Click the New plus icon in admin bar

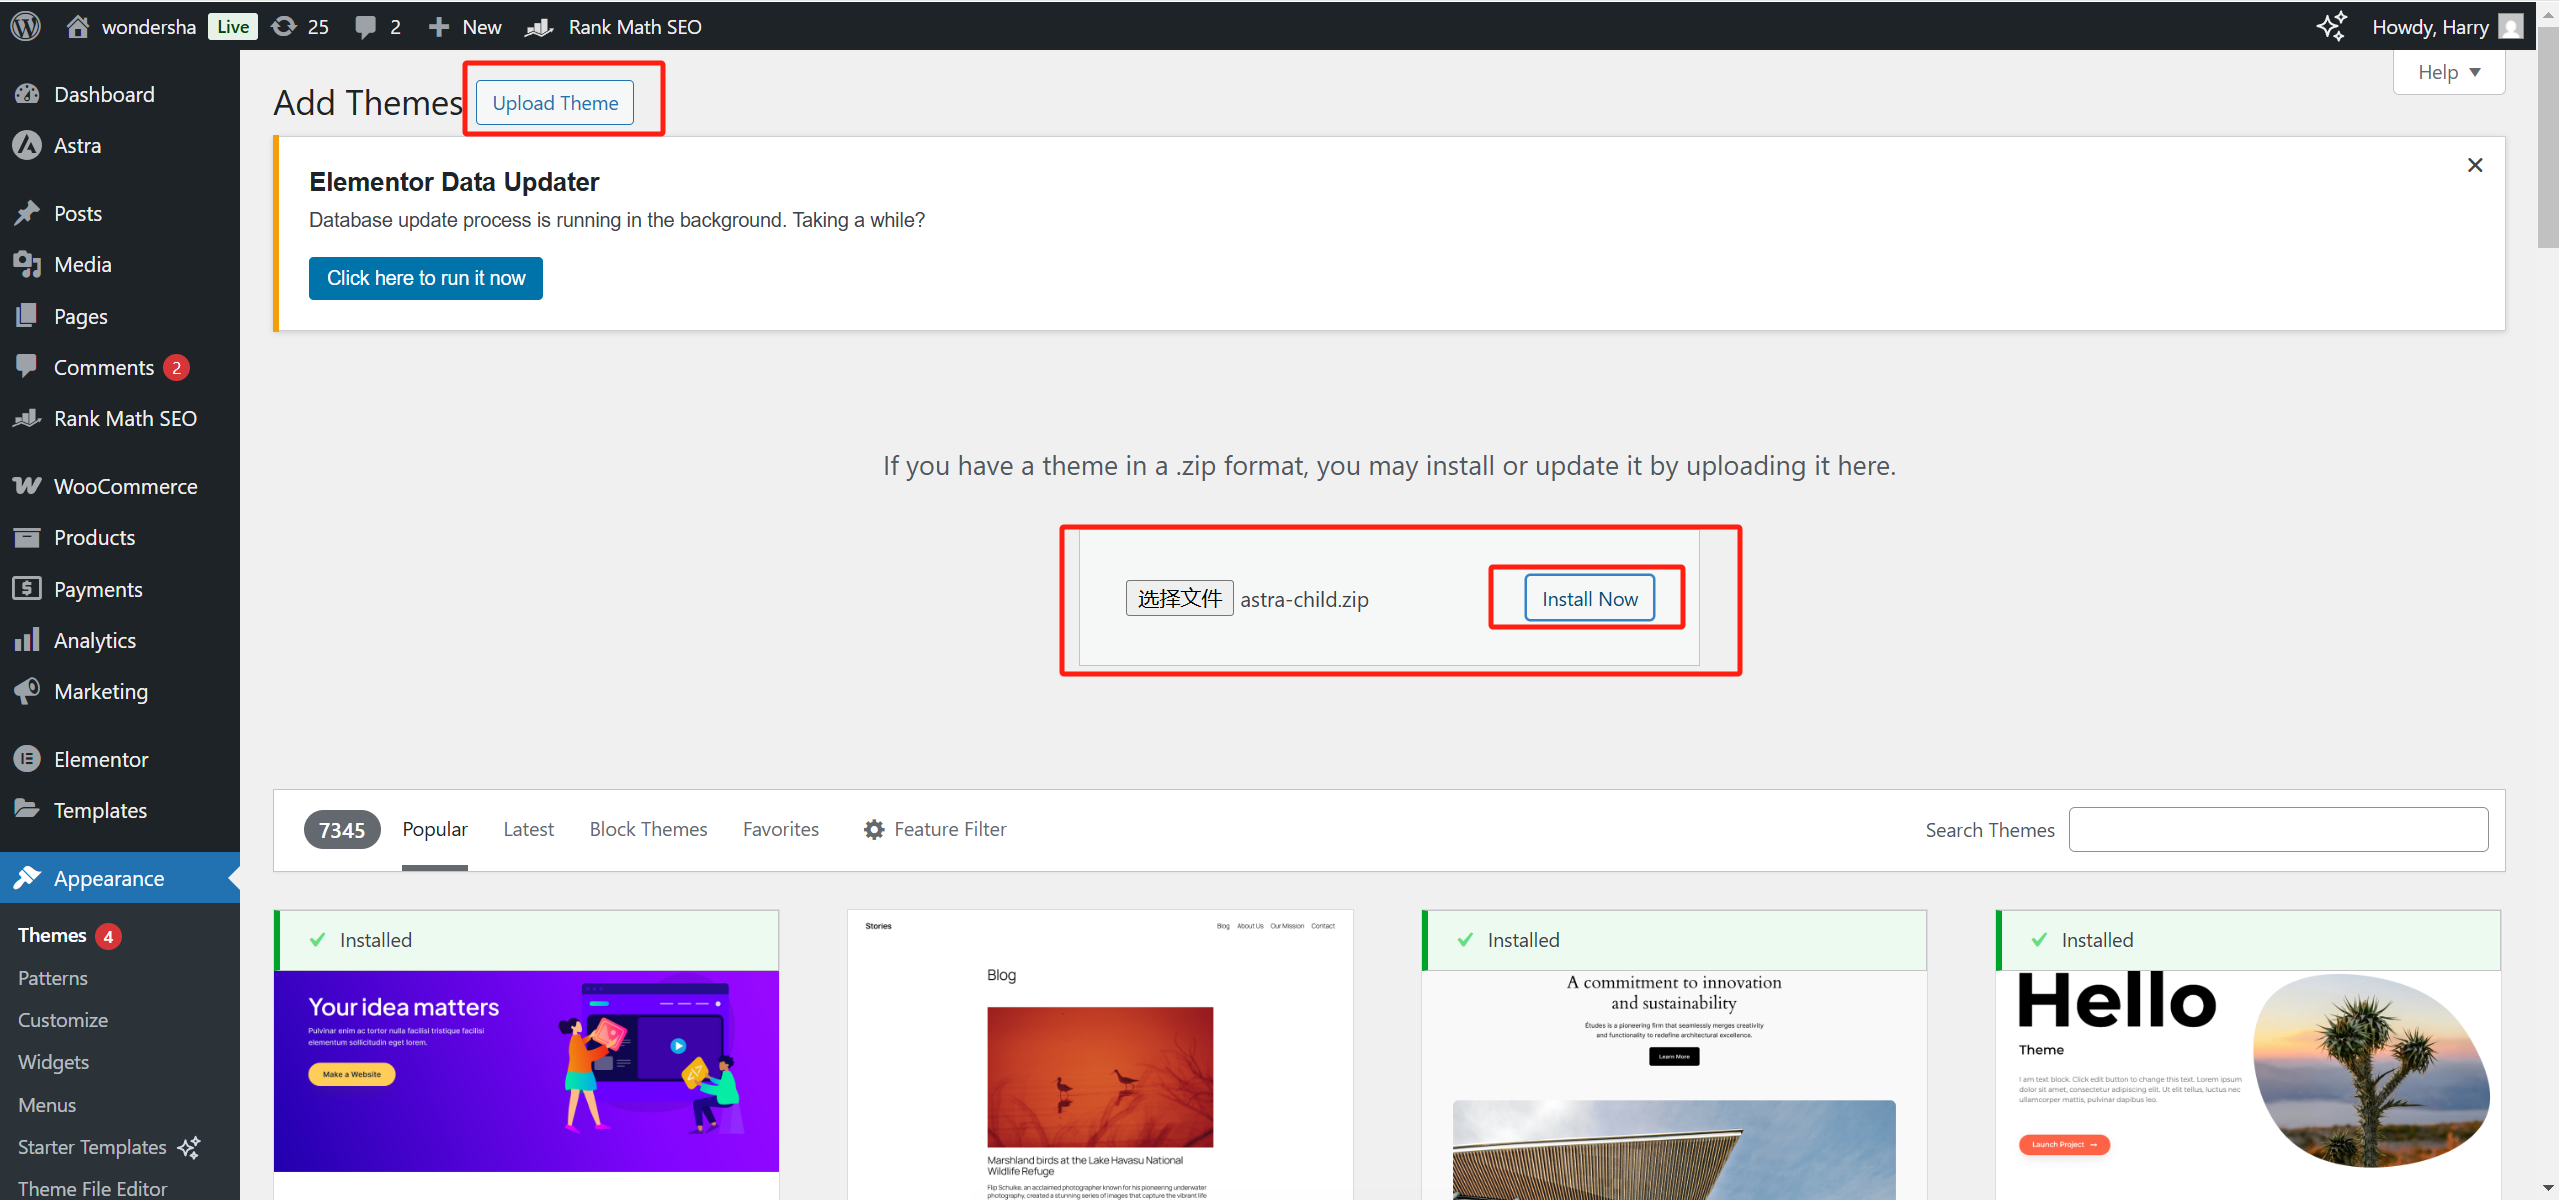(x=437, y=26)
